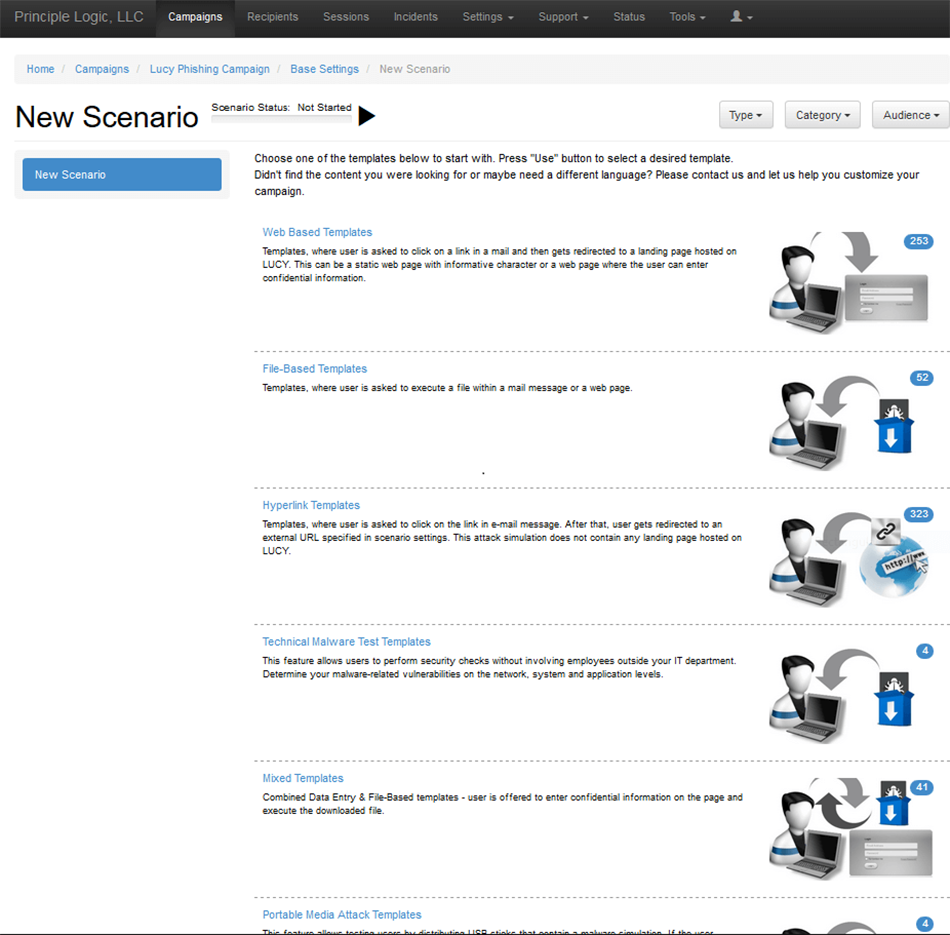This screenshot has height=935, width=950.
Task: Expand the Category filter dropdown
Action: pyautogui.click(x=823, y=115)
